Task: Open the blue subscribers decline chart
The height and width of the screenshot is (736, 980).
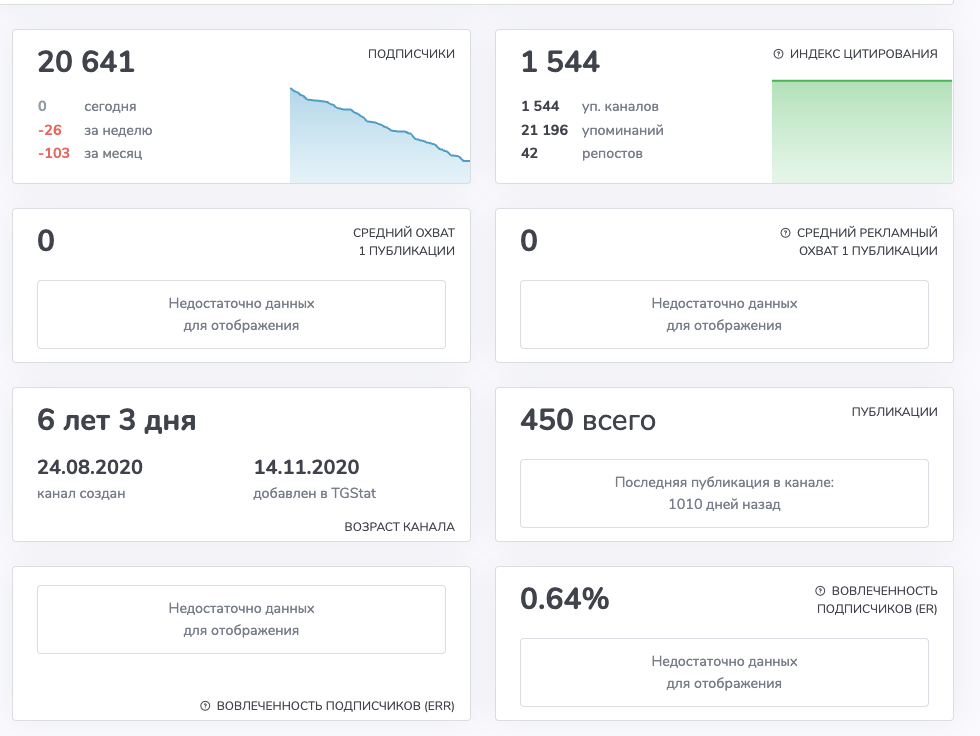Action: click(380, 135)
